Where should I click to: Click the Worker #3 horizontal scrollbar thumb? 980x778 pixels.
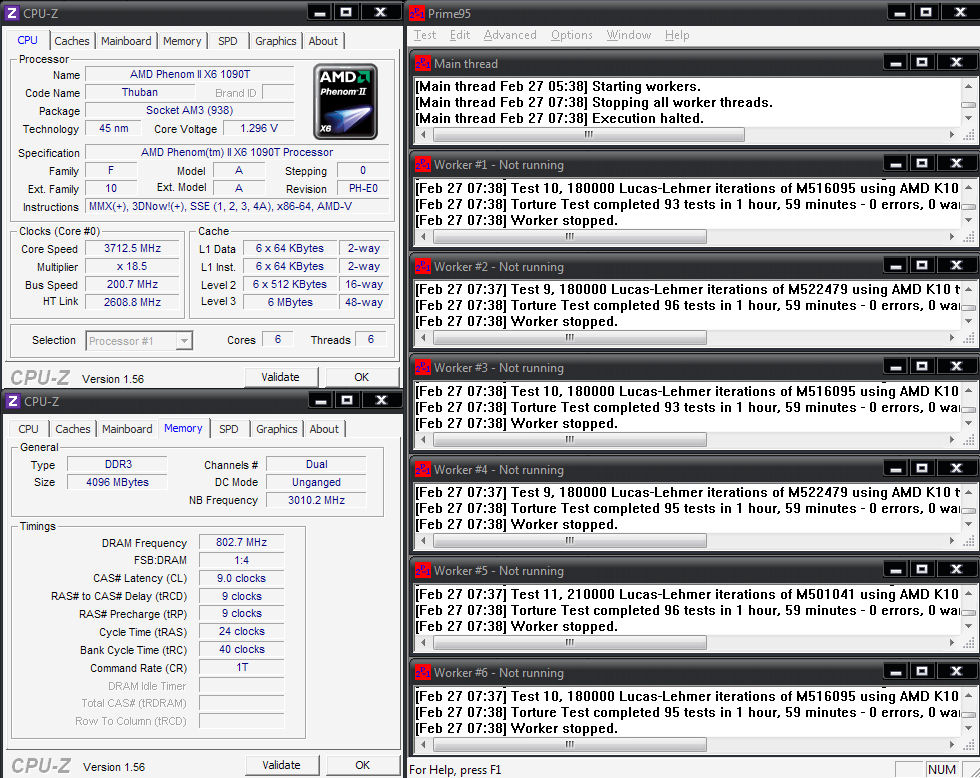click(x=569, y=439)
